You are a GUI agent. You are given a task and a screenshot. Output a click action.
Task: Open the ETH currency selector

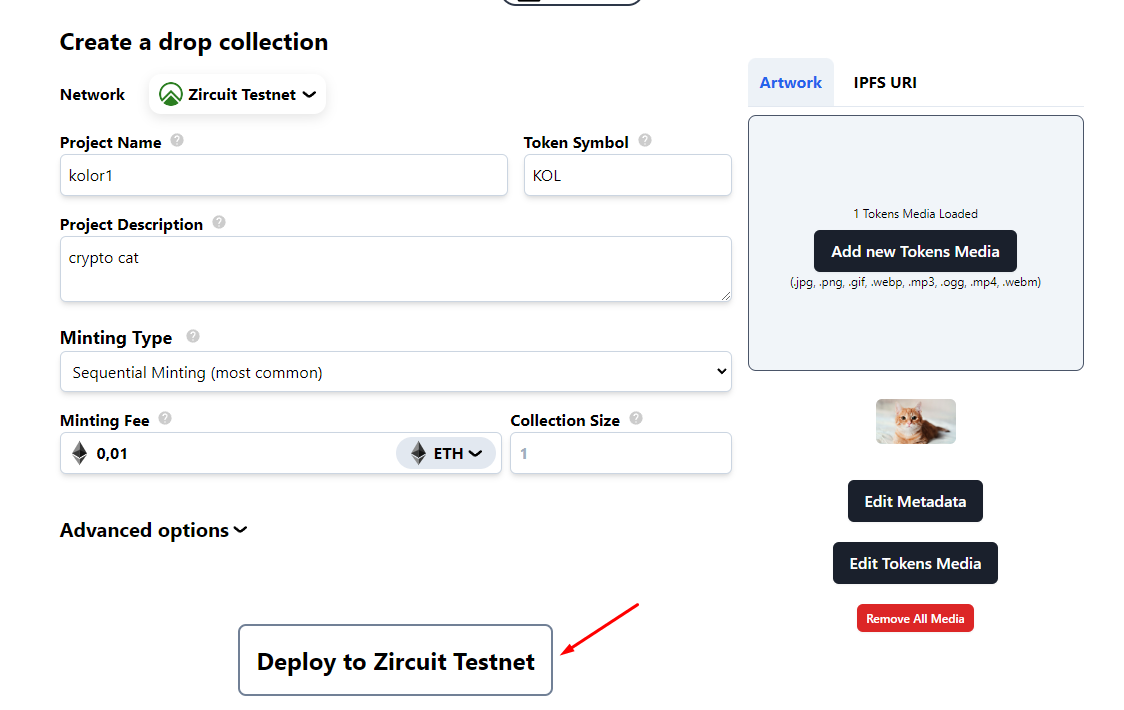(x=447, y=454)
